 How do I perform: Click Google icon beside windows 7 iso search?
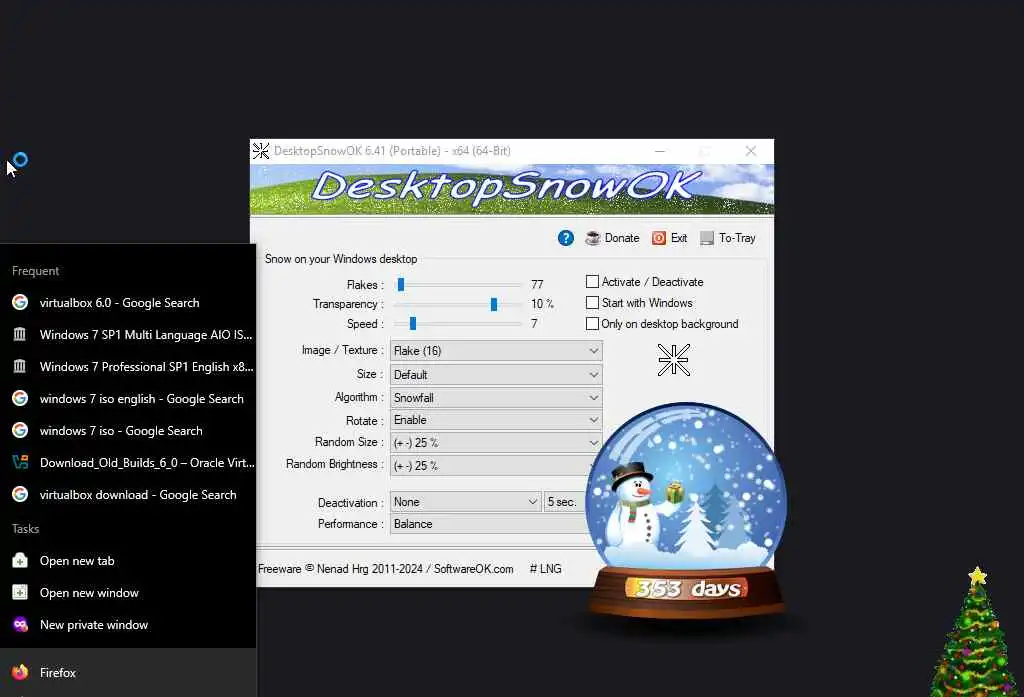20,430
